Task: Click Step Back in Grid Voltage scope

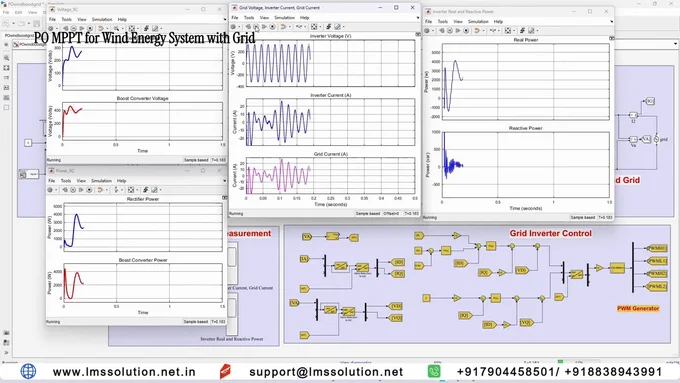Action: [248, 26]
